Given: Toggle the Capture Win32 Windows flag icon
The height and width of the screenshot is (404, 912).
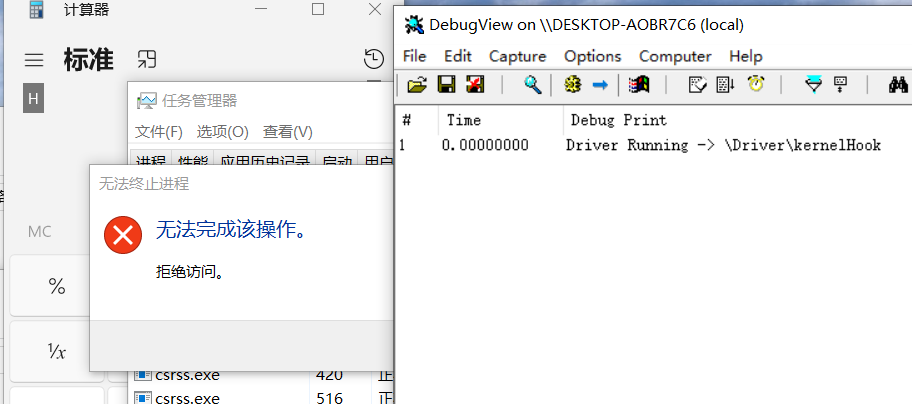Looking at the screenshot, I should pos(639,85).
